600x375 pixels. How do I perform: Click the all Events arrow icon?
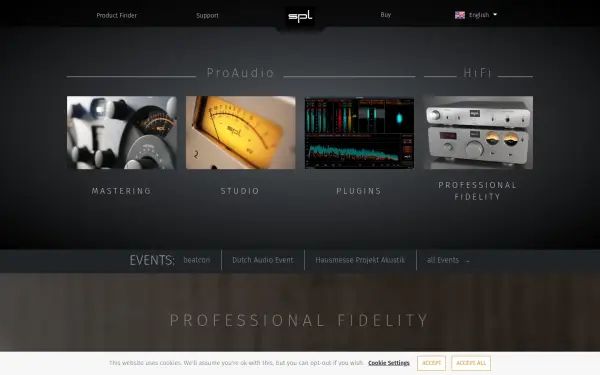(467, 261)
